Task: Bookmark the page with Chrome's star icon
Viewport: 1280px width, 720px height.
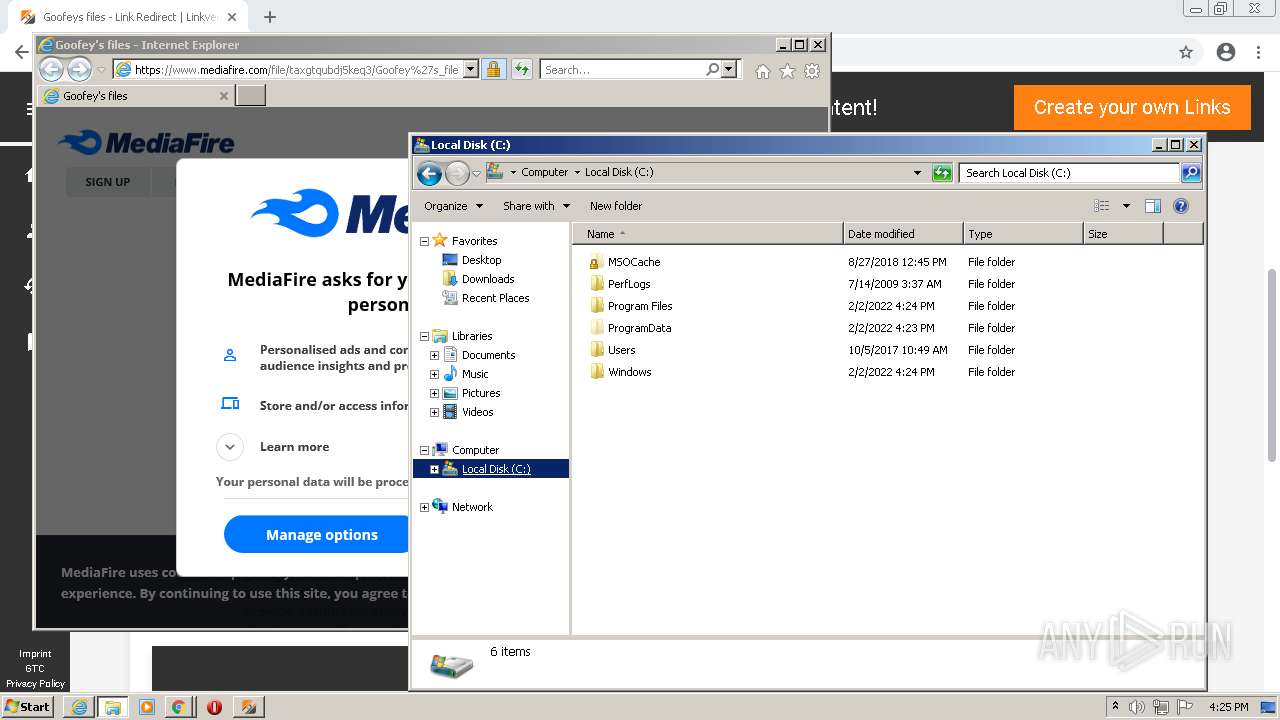Action: click(x=1186, y=52)
